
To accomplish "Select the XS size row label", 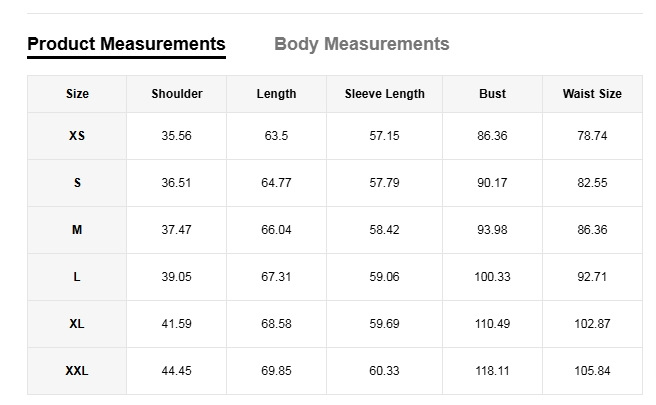I will click(x=77, y=136).
